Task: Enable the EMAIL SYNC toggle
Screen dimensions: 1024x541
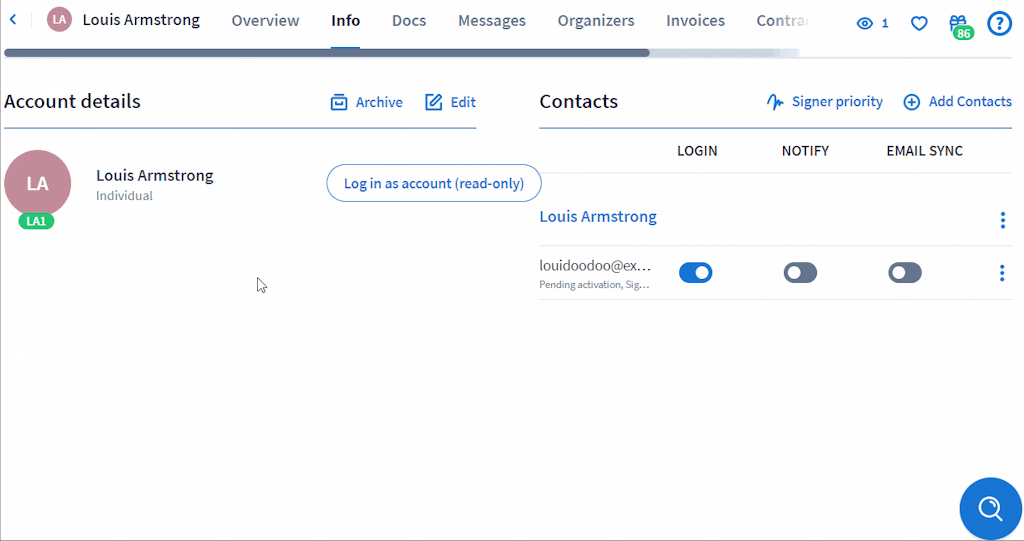Action: pos(904,272)
